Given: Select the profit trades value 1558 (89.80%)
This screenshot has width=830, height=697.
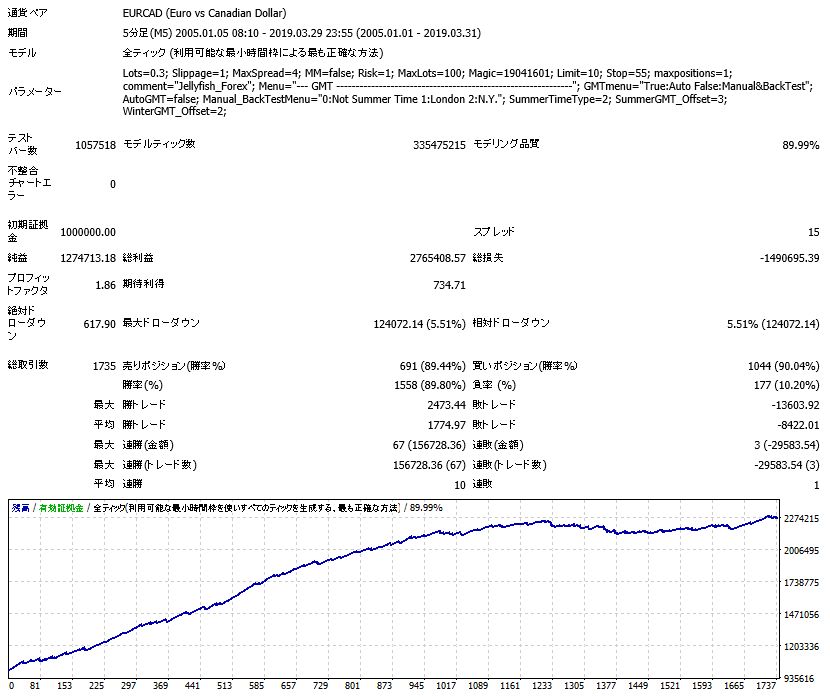Looking at the screenshot, I should 430,385.
